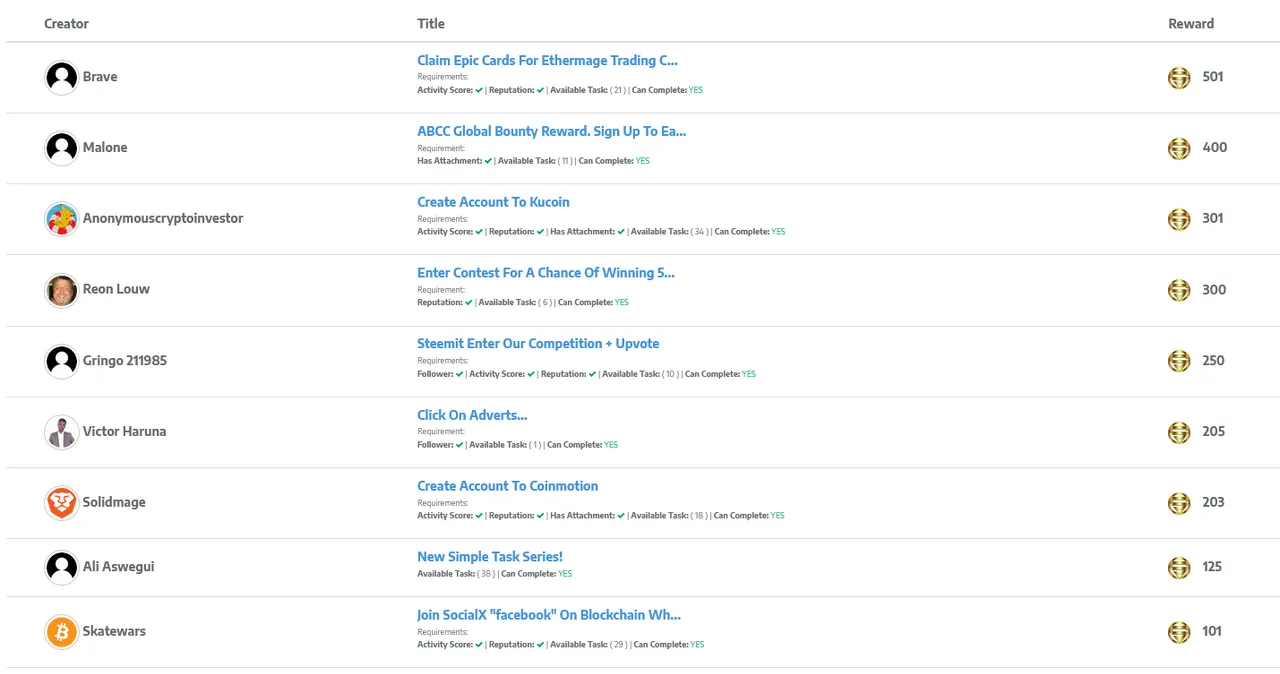Click 'Available Task: ( 38 )' in Ali Aswegui's row
1280x674 pixels.
(455, 574)
